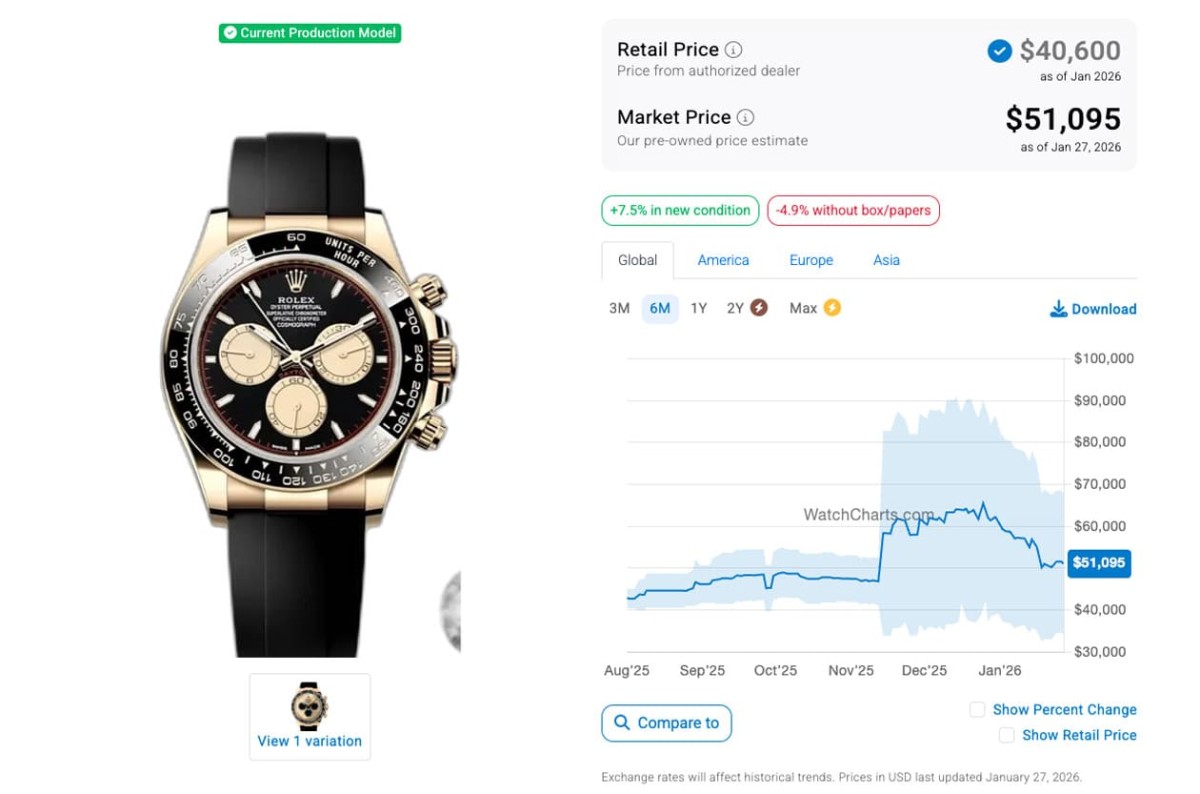1200x794 pixels.
Task: Click the -4.9% without box/papers badge
Action: (853, 210)
